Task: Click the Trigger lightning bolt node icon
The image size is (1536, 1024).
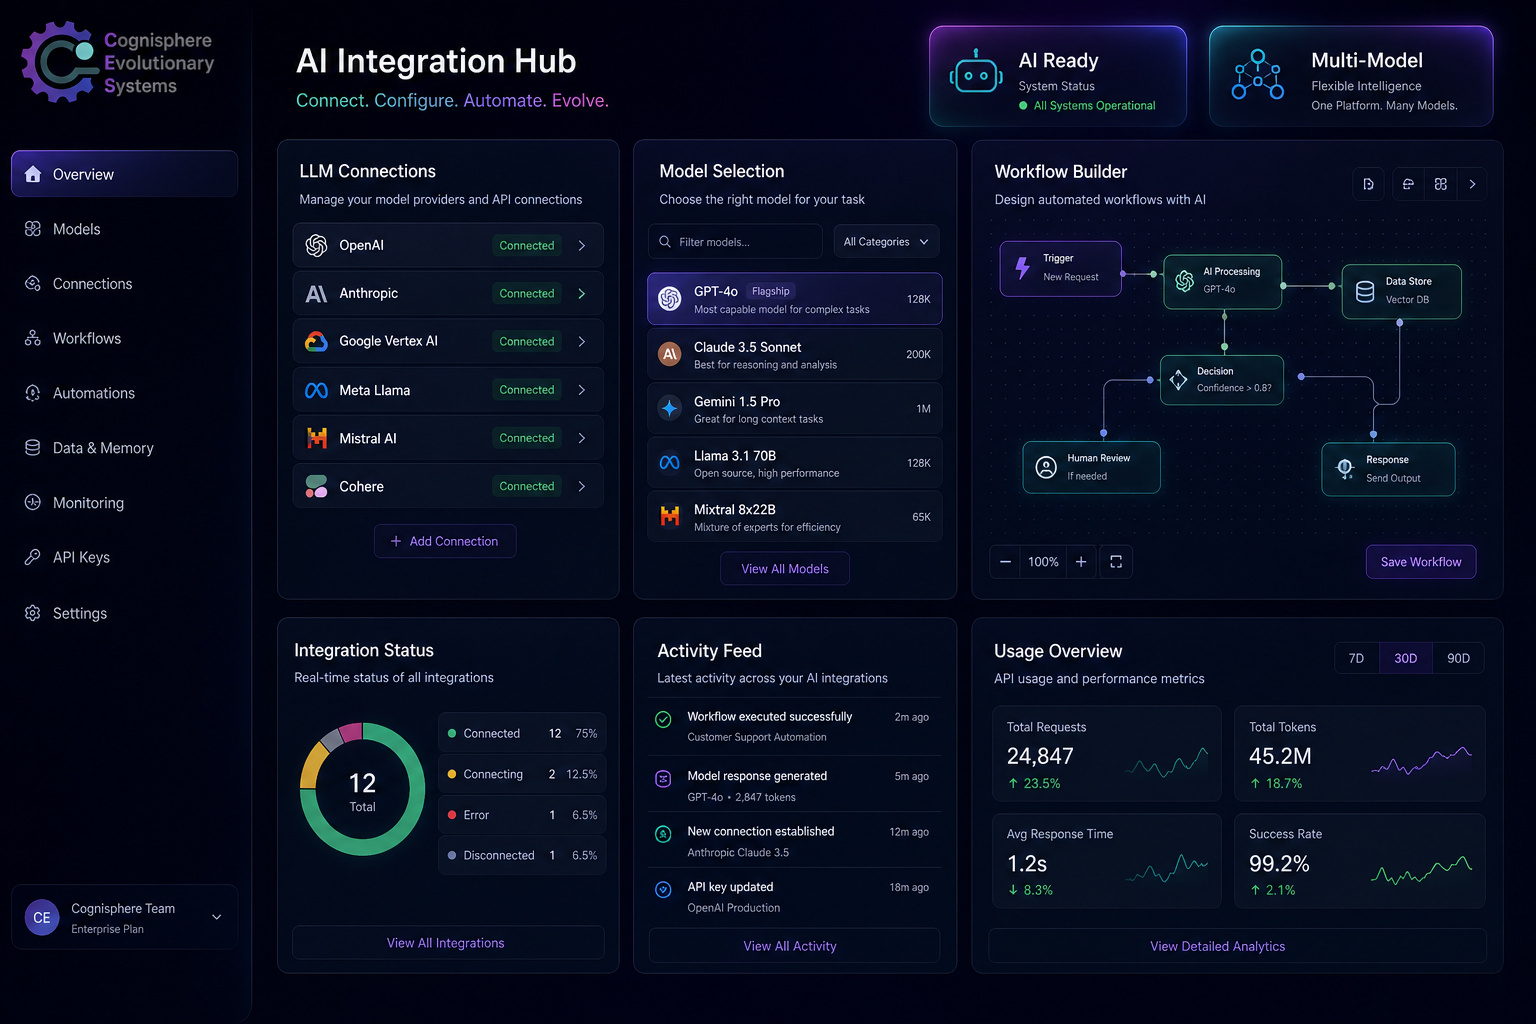Action: pyautogui.click(x=1022, y=268)
